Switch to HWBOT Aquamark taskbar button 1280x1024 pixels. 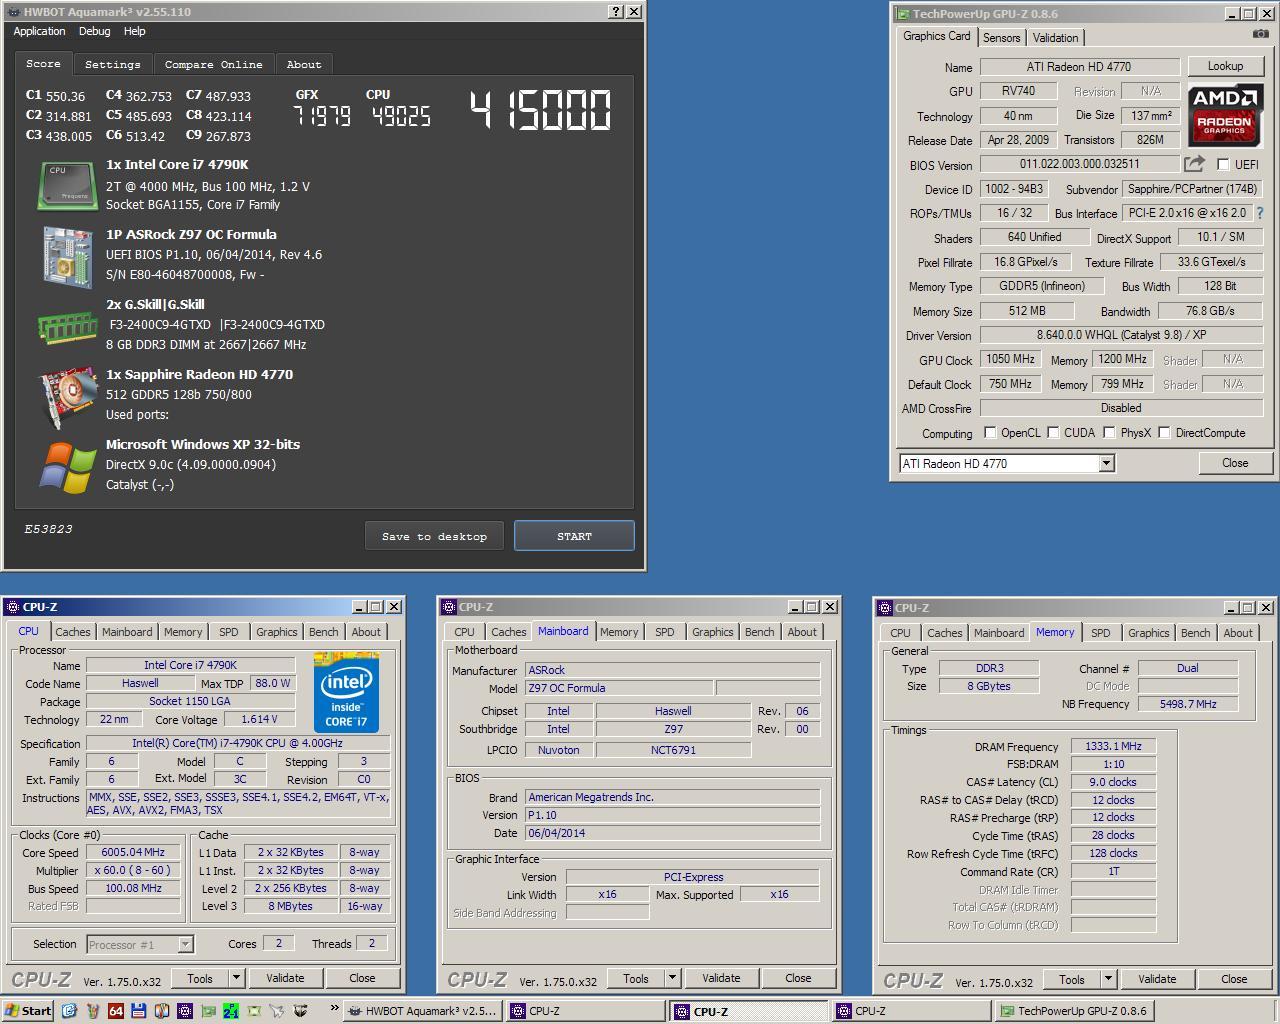click(422, 1011)
